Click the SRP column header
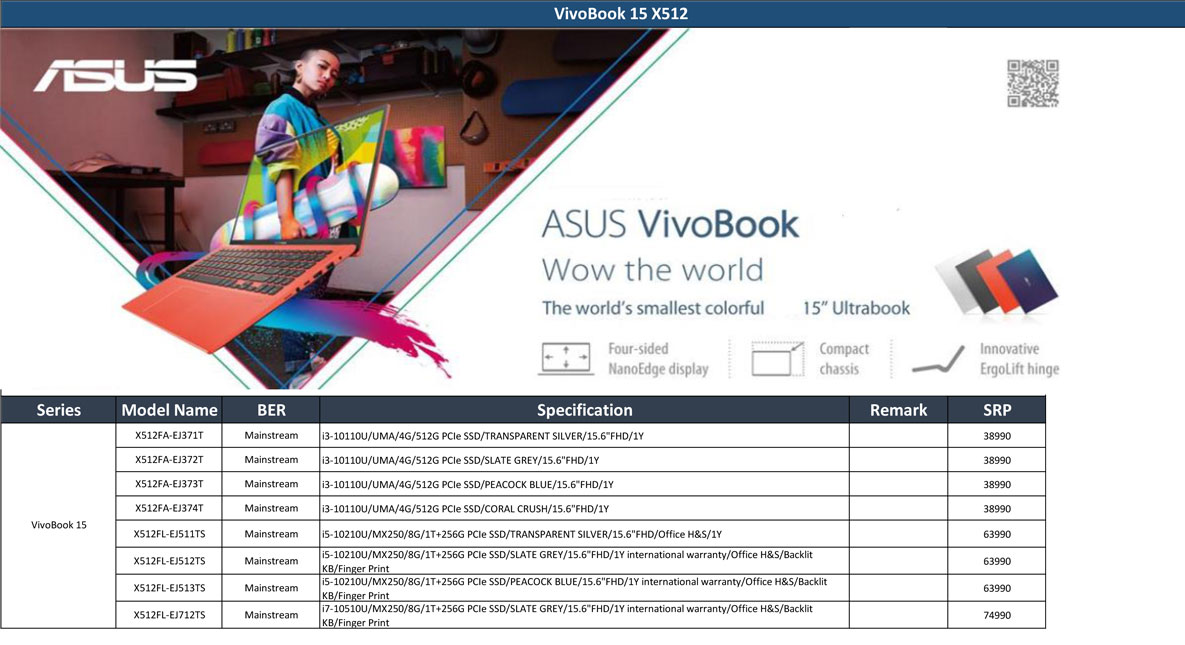The width and height of the screenshot is (1185, 645). tap(997, 410)
